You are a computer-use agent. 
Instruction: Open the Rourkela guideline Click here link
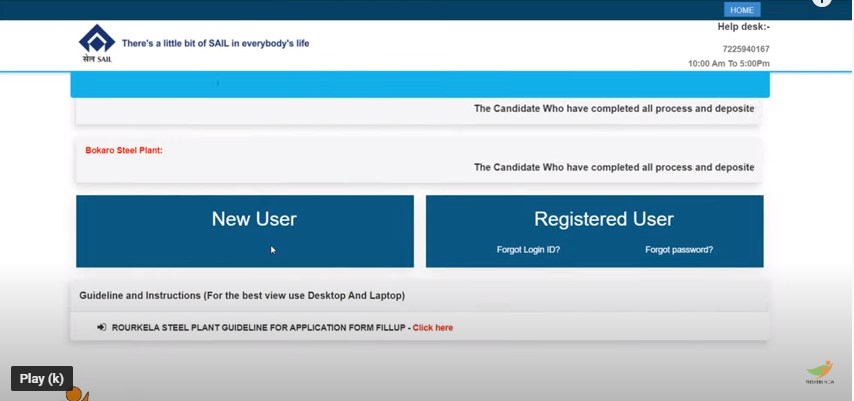click(432, 327)
